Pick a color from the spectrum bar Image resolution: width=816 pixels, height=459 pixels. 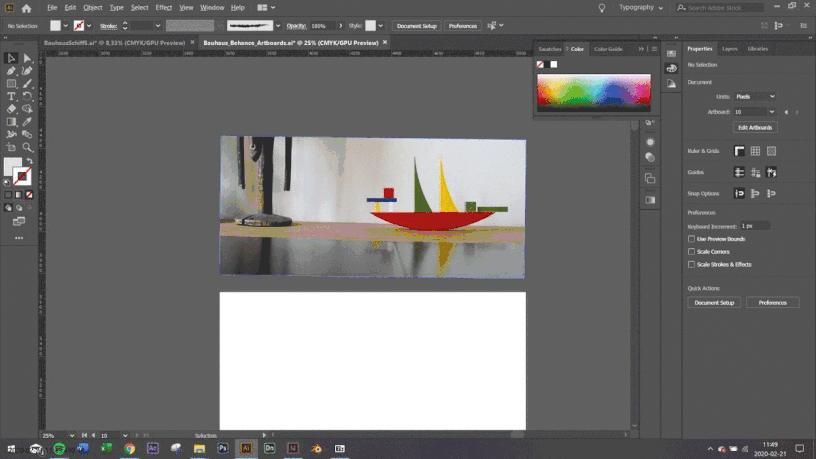(x=594, y=92)
